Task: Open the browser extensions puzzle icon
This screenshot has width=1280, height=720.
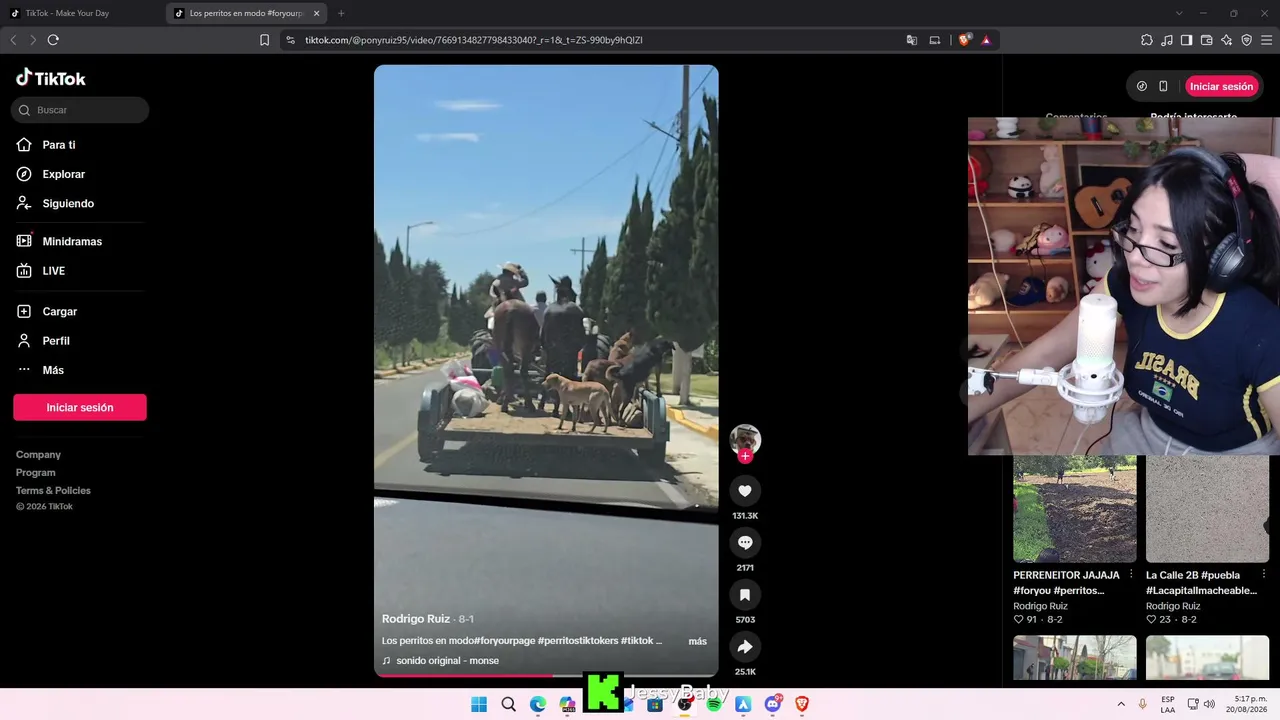Action: [1147, 40]
